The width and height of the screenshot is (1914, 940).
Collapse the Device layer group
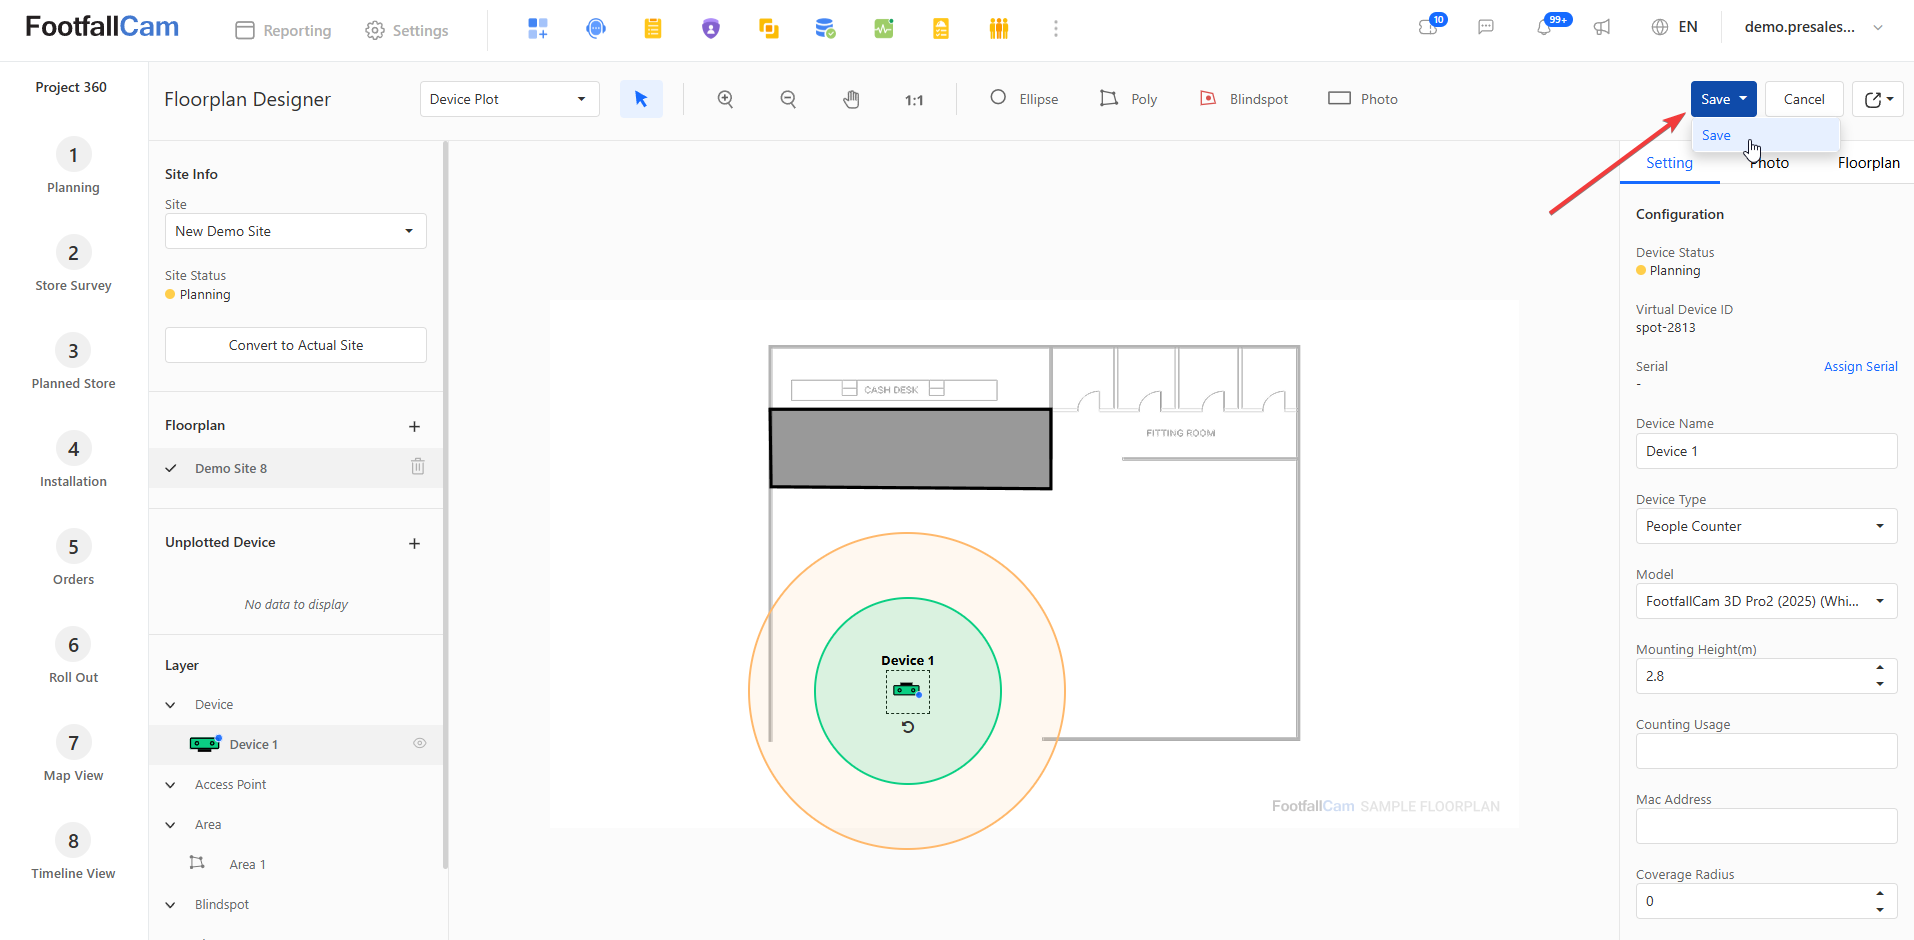coord(171,705)
